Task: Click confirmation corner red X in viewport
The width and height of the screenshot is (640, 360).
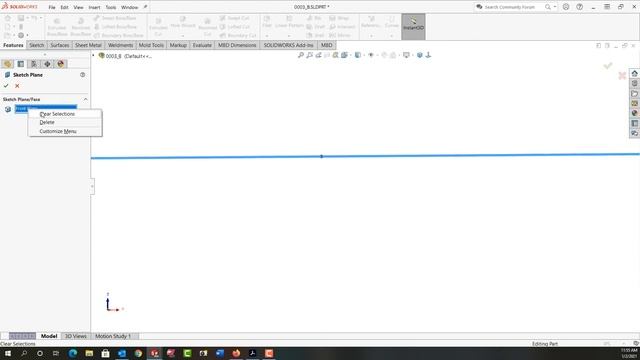Action: click(622, 76)
